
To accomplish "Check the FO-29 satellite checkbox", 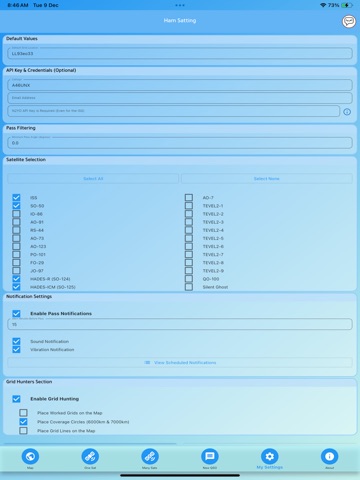I will (16, 262).
